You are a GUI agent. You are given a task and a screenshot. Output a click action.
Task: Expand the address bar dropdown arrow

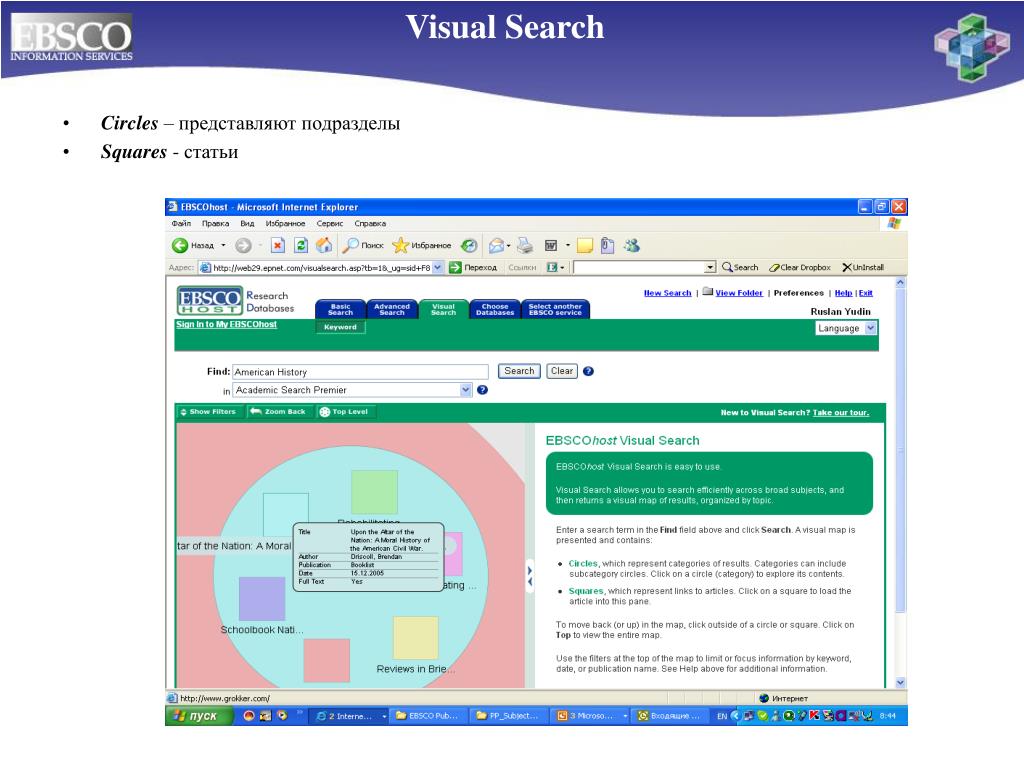coord(438,267)
